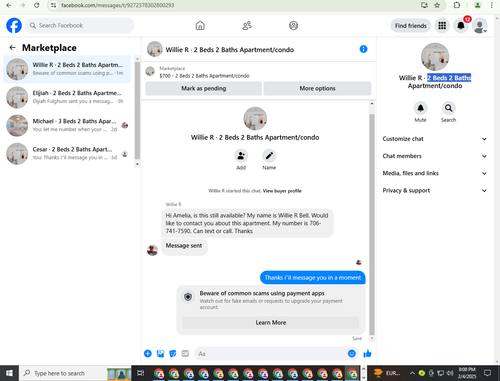Open the Groups icon in top navigation
The image size is (500, 381).
point(293,26)
